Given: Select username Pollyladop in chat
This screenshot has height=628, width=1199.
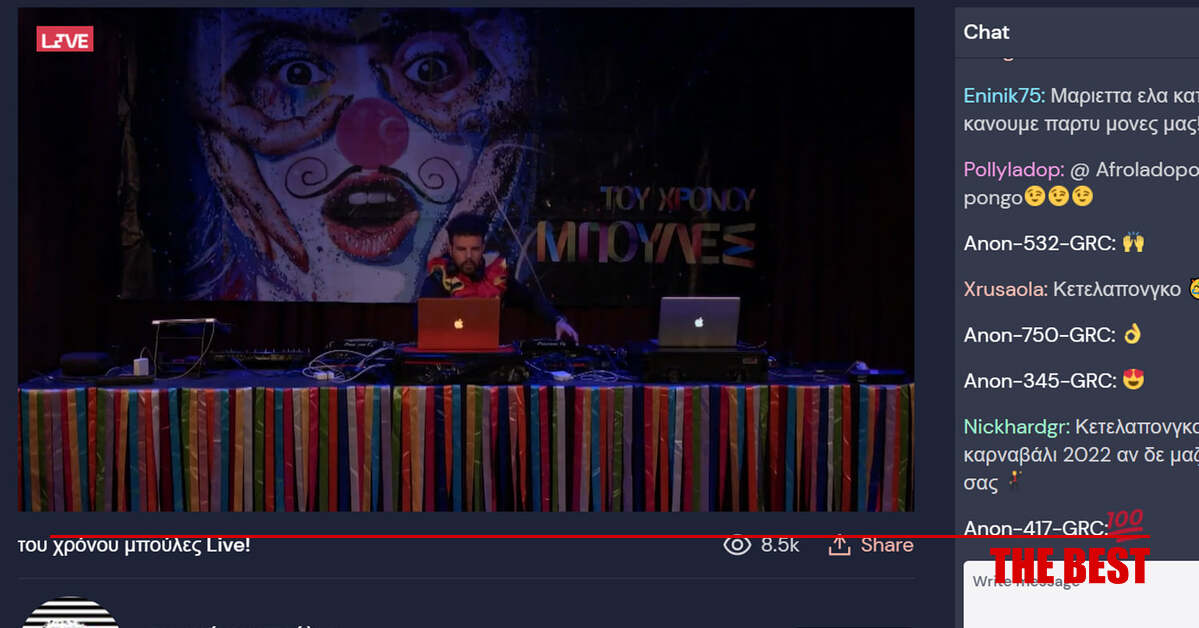Looking at the screenshot, I should coord(1012,169).
